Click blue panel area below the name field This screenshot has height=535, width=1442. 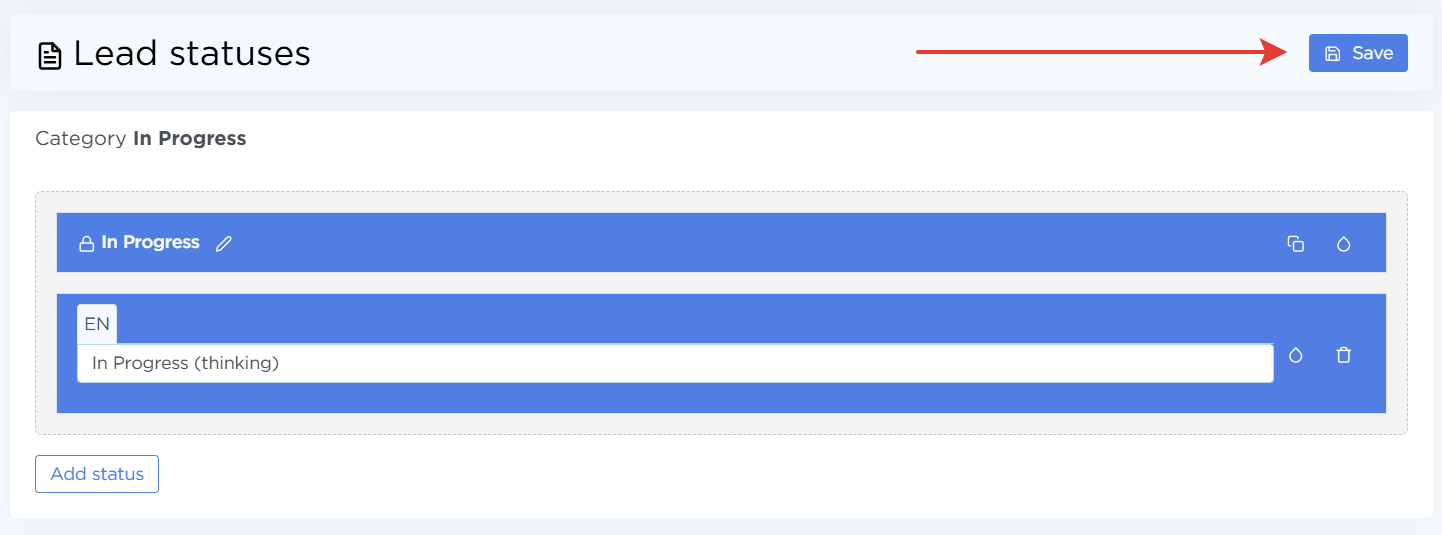coord(675,398)
